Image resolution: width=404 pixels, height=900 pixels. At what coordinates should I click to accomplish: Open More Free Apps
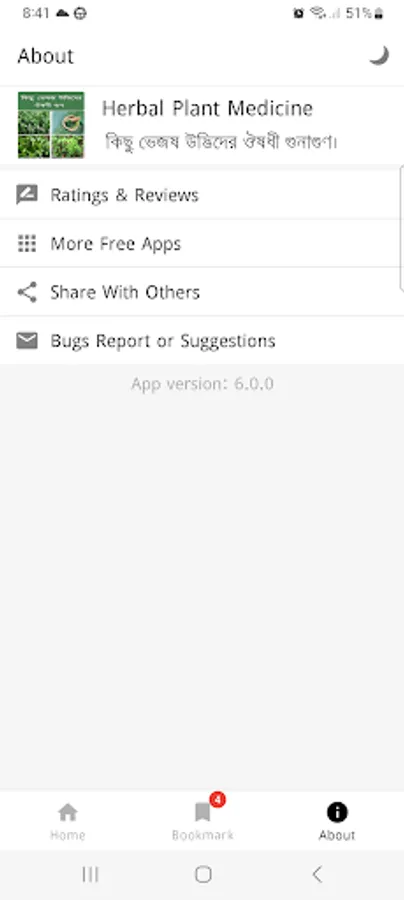(x=202, y=244)
